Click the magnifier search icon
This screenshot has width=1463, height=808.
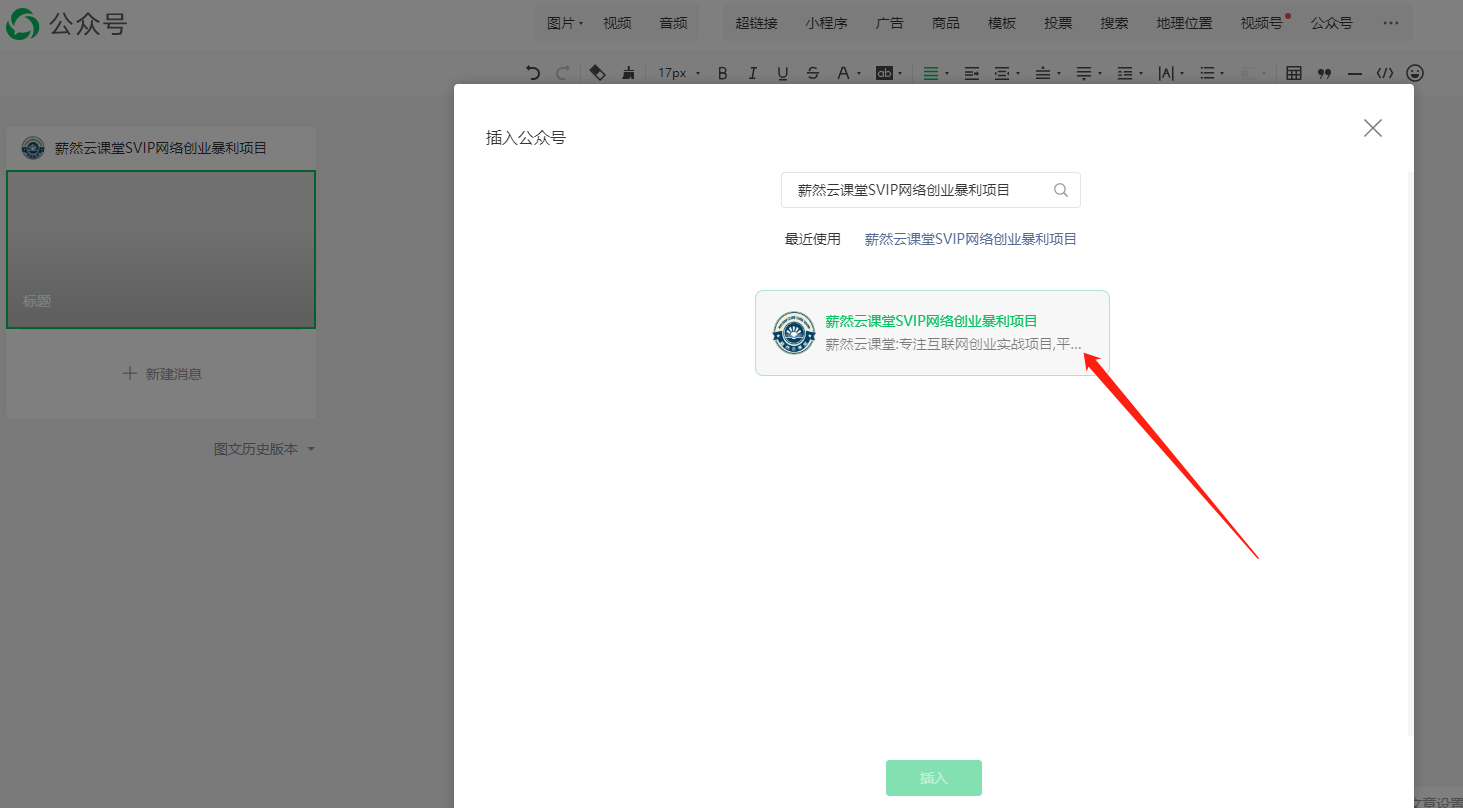click(1061, 190)
